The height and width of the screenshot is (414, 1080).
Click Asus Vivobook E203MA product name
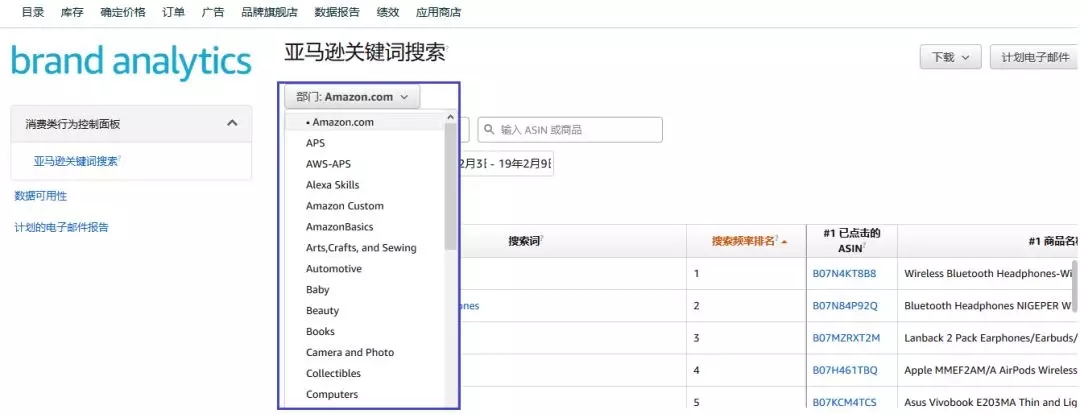pos(990,402)
